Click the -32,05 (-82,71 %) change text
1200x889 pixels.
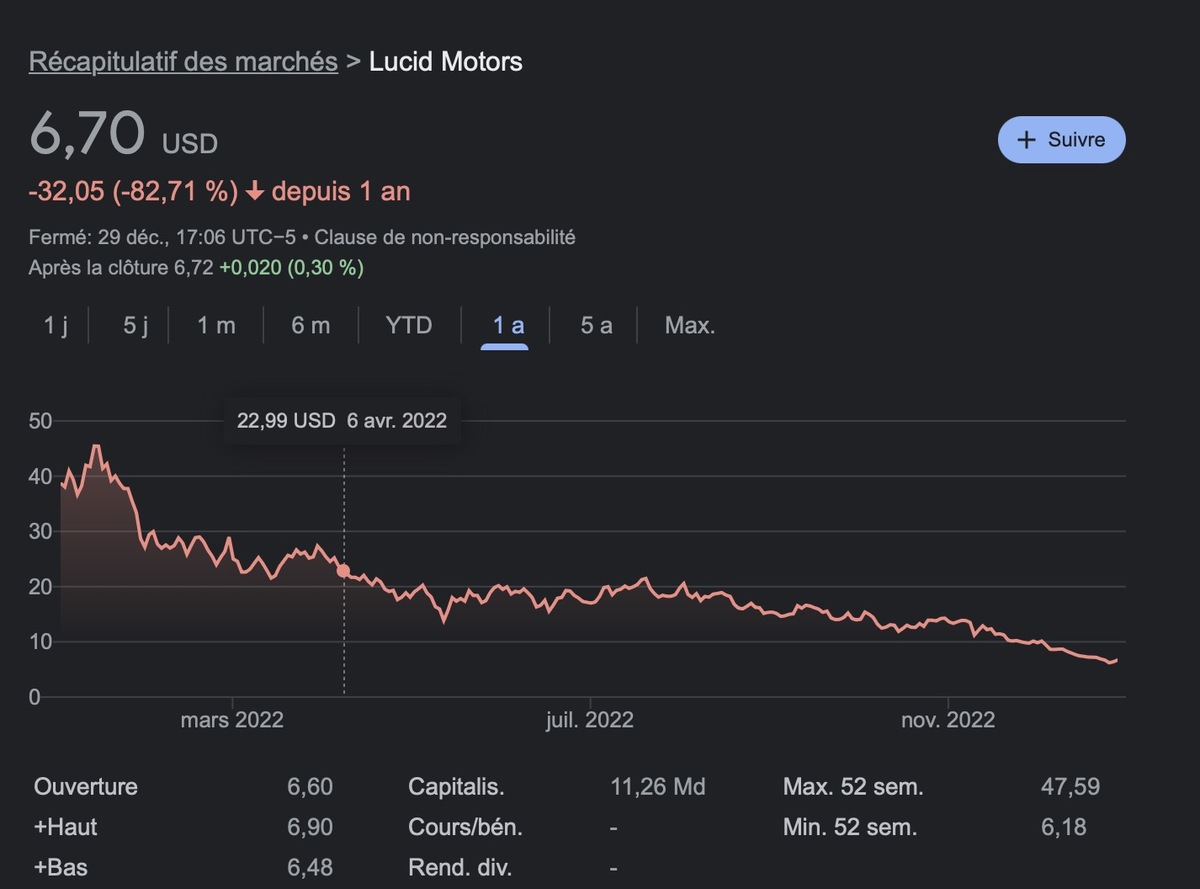pos(134,191)
